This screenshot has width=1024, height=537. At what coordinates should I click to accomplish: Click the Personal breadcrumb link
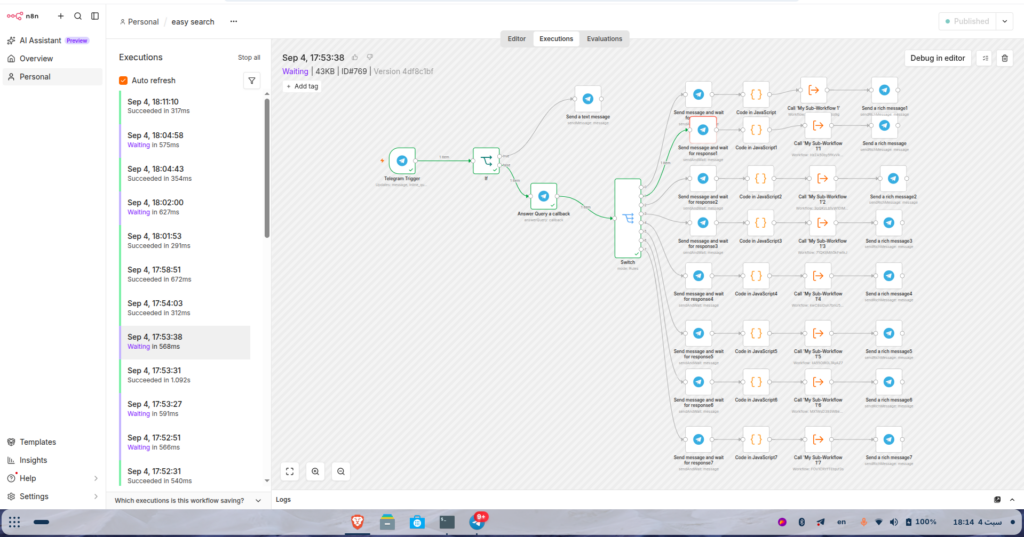tap(139, 22)
